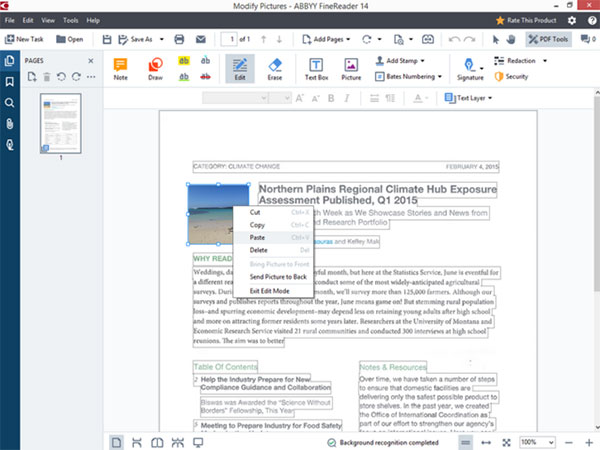
Task: Open the Signature tool
Action: [469, 67]
